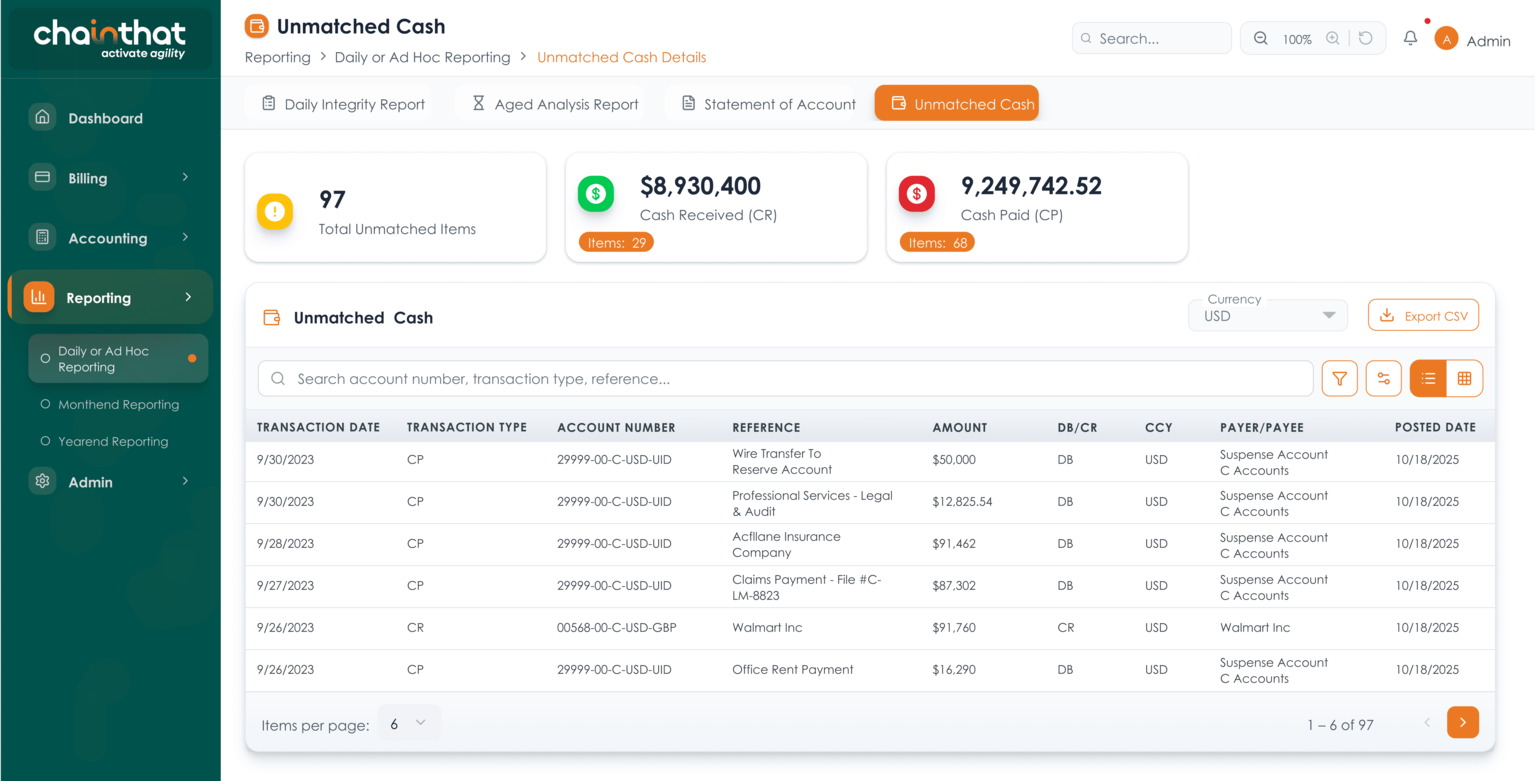Click the filter funnel icon

click(x=1339, y=379)
